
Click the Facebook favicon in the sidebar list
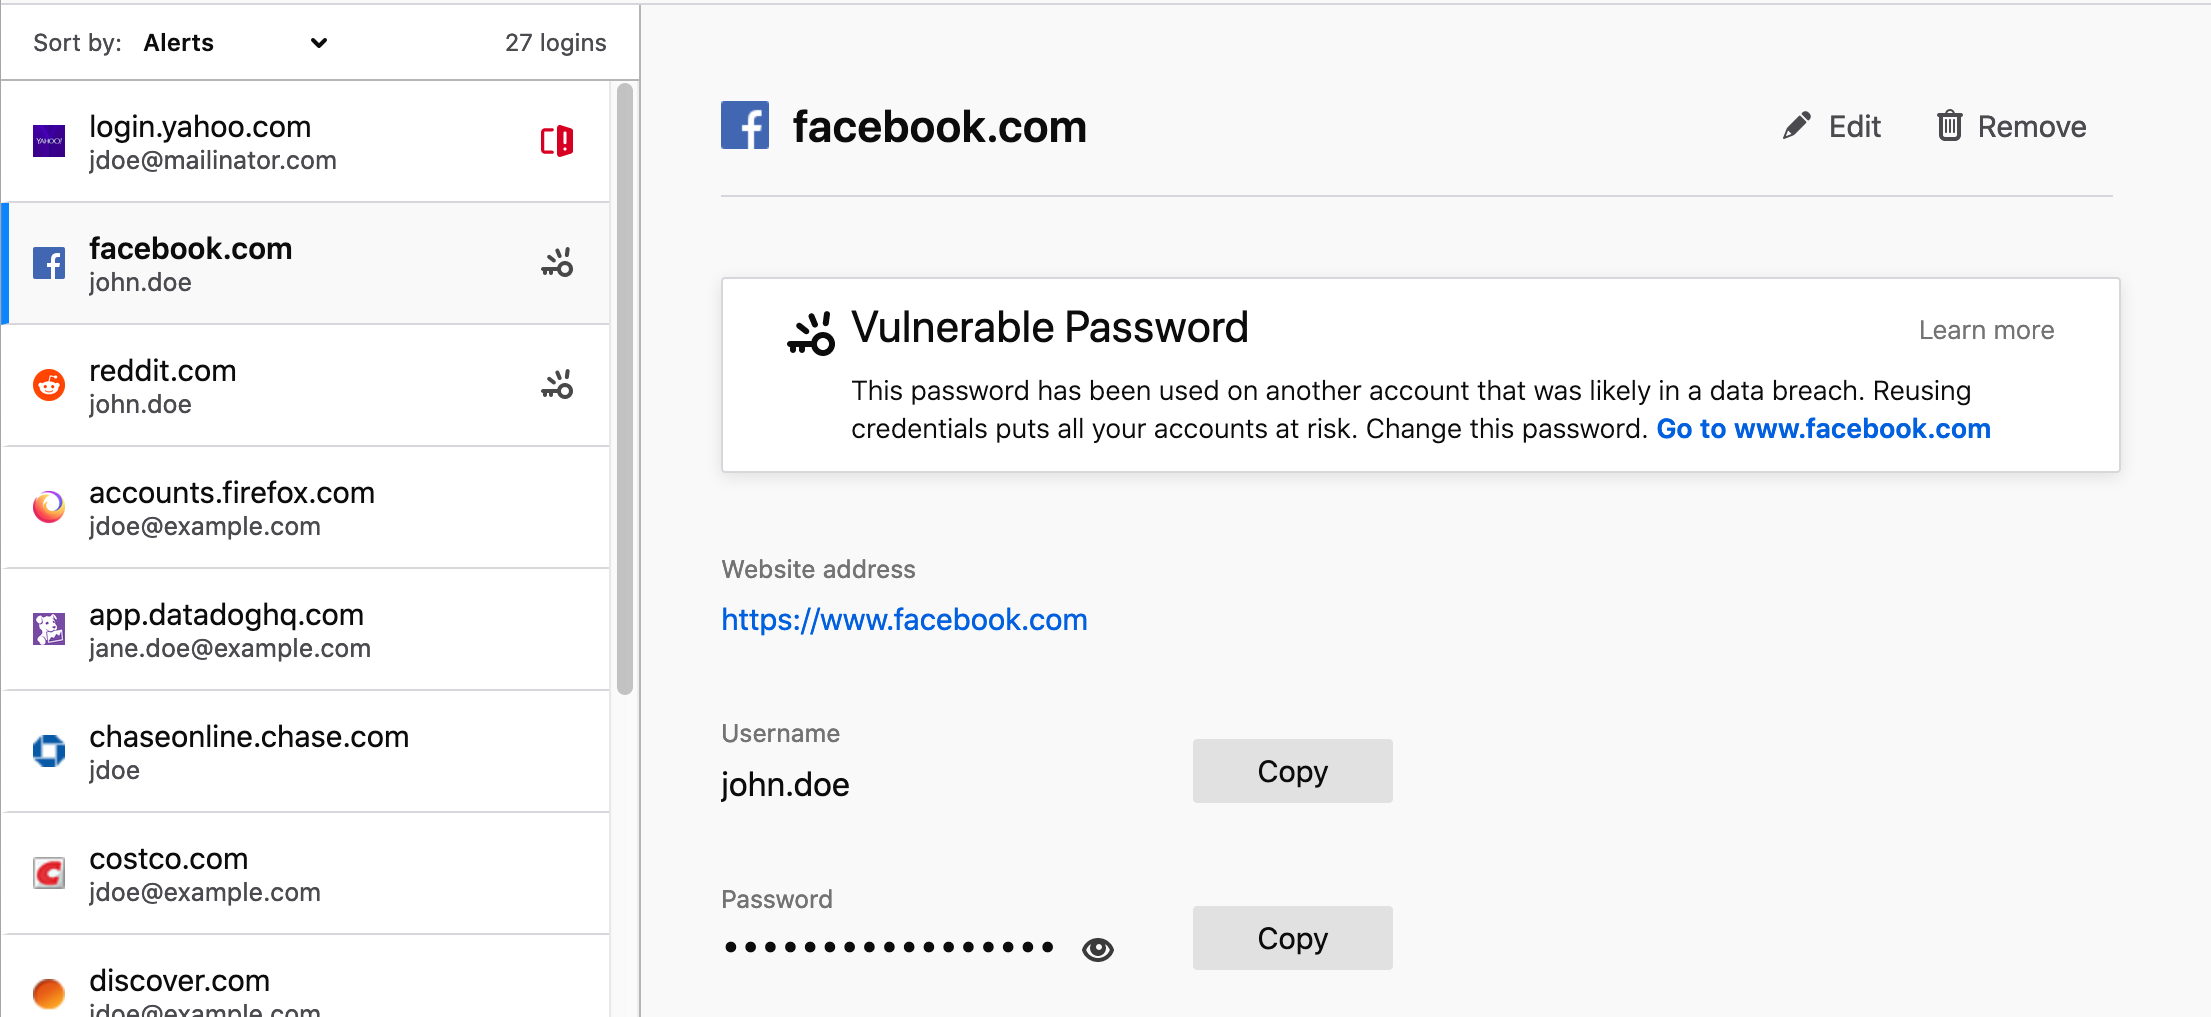(x=48, y=263)
